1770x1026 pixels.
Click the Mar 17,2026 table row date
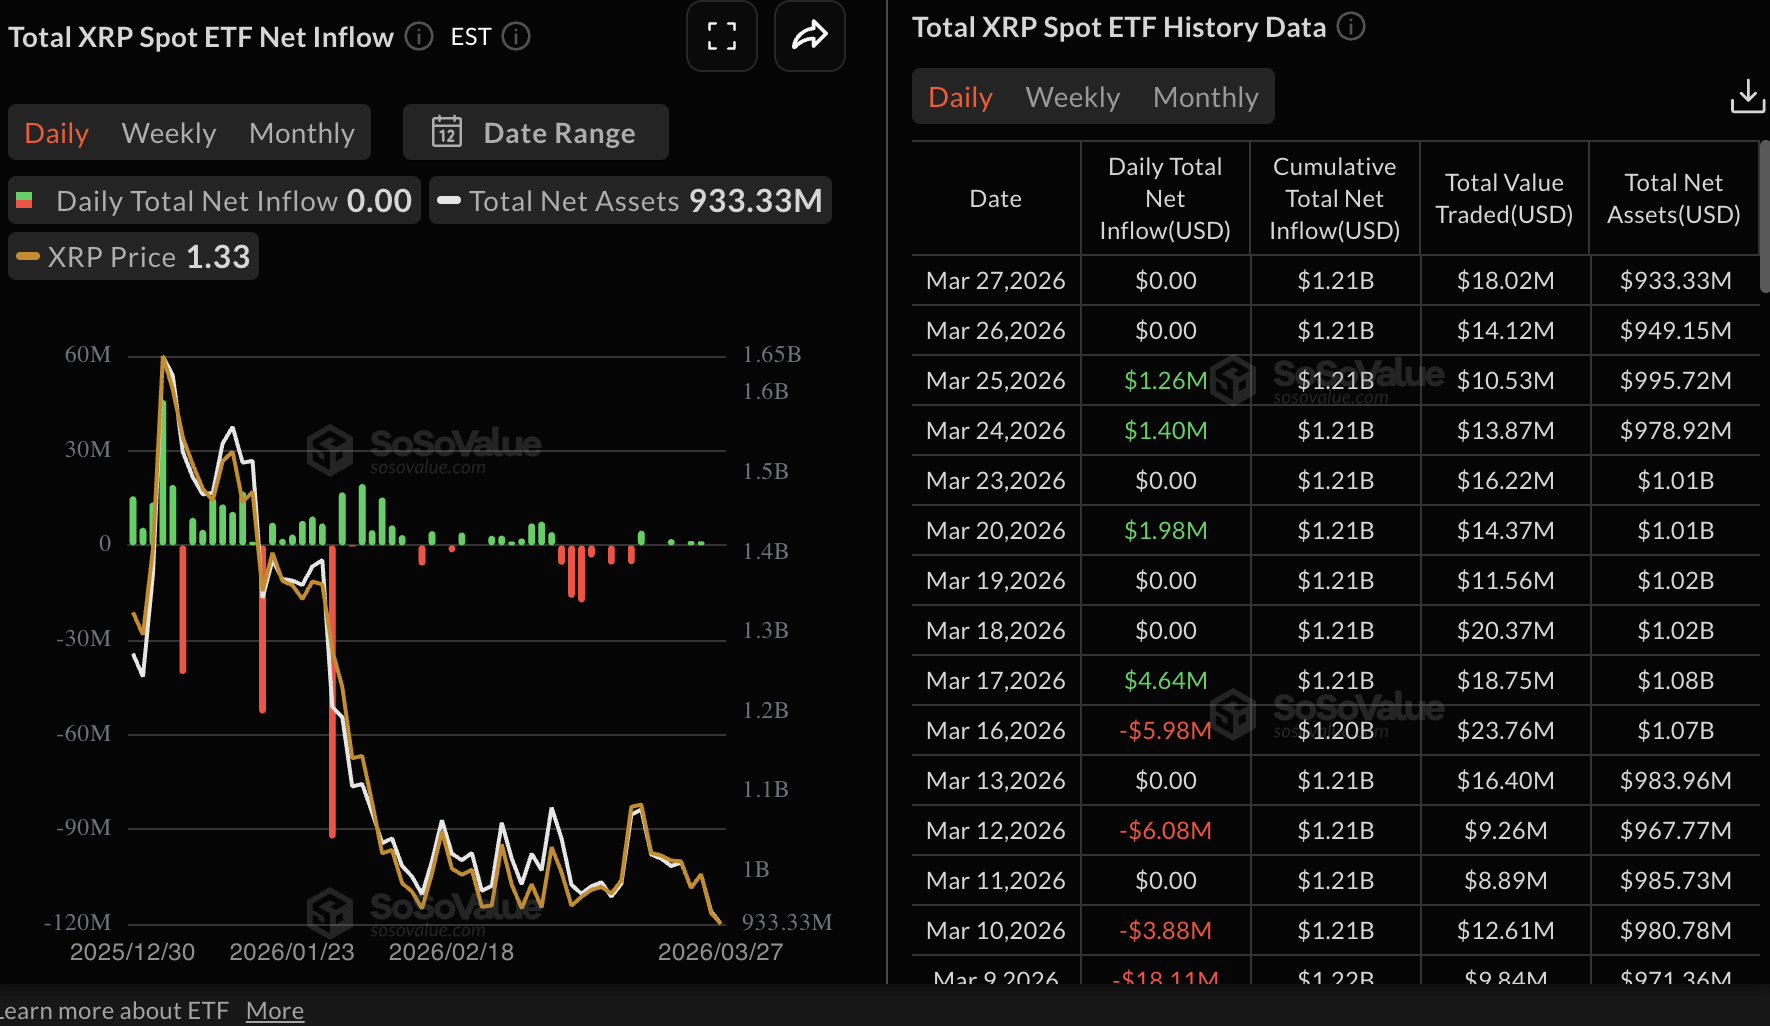[x=995, y=681]
